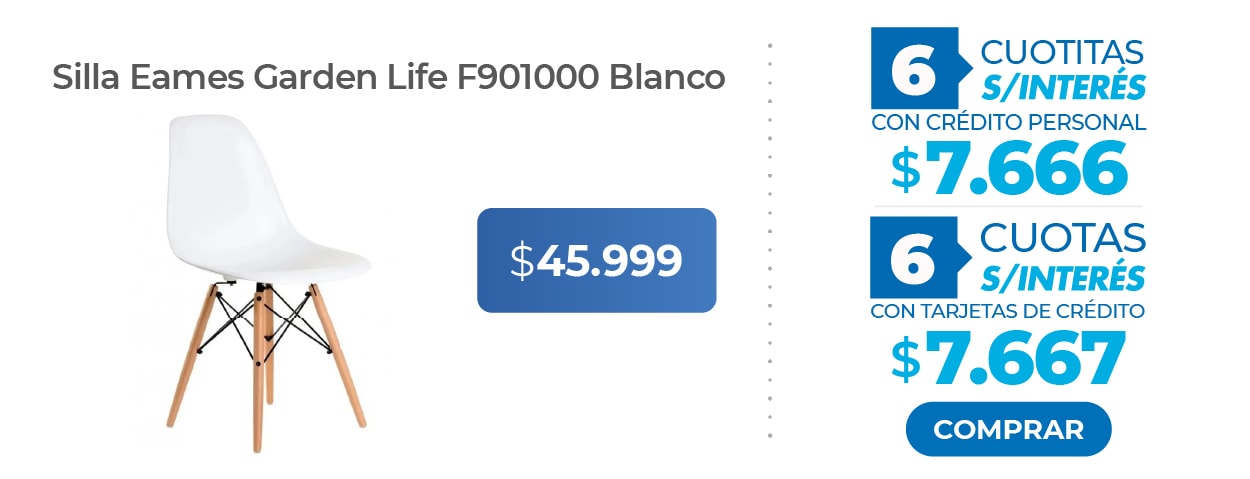
Task: Click the word Blanco in the title
Action: (x=666, y=77)
